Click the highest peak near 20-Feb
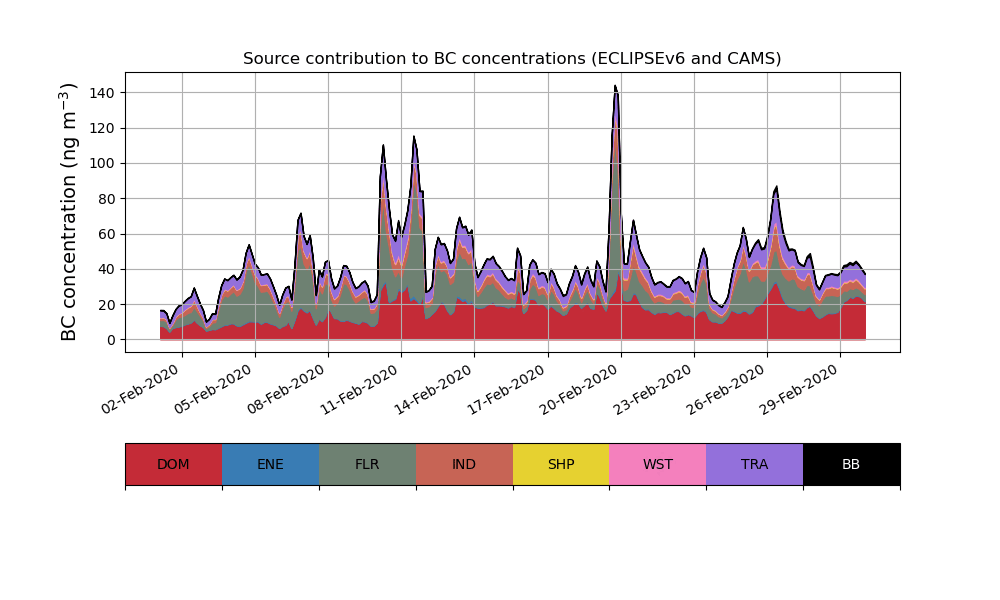The height and width of the screenshot is (600, 1000). (x=615, y=88)
